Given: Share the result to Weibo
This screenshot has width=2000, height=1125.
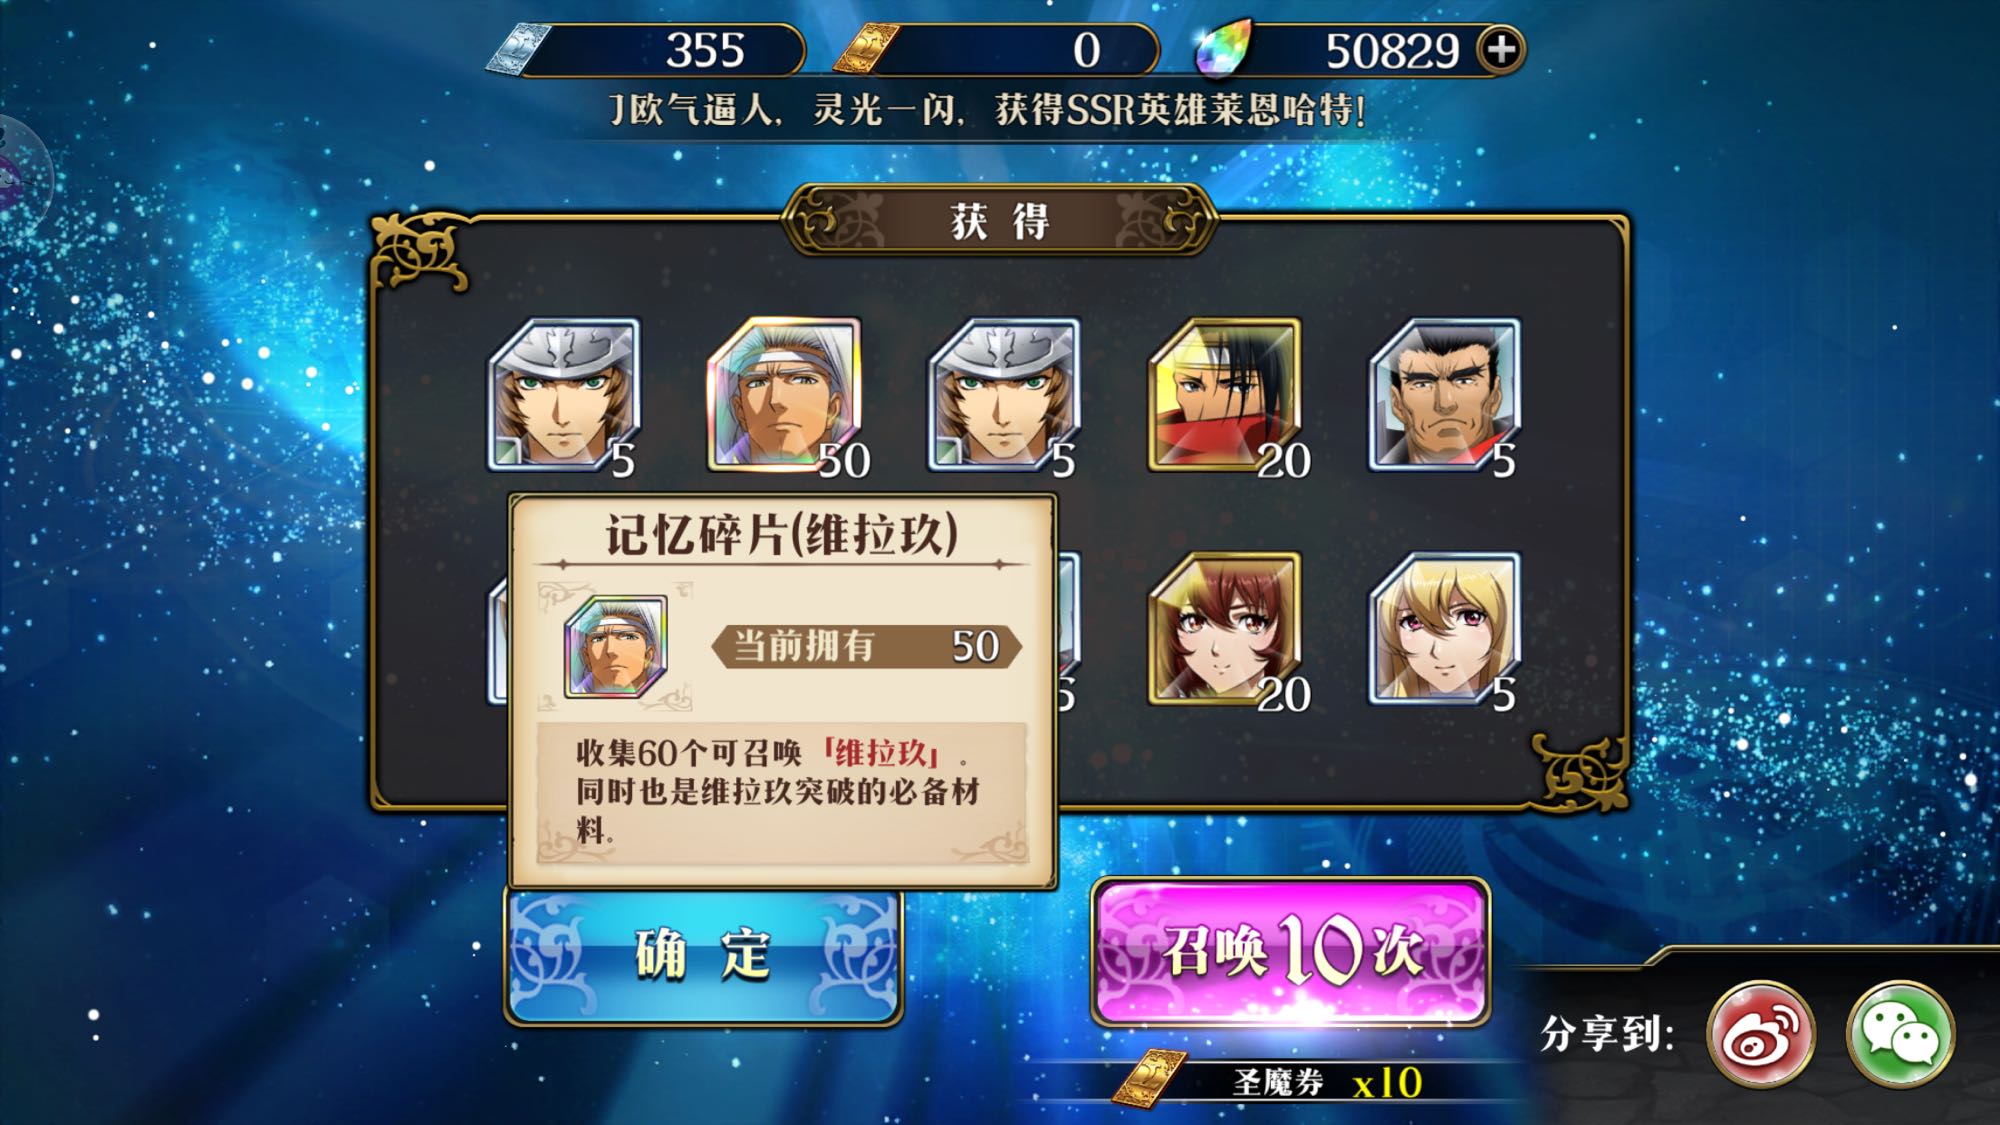Looking at the screenshot, I should tap(1761, 1034).
